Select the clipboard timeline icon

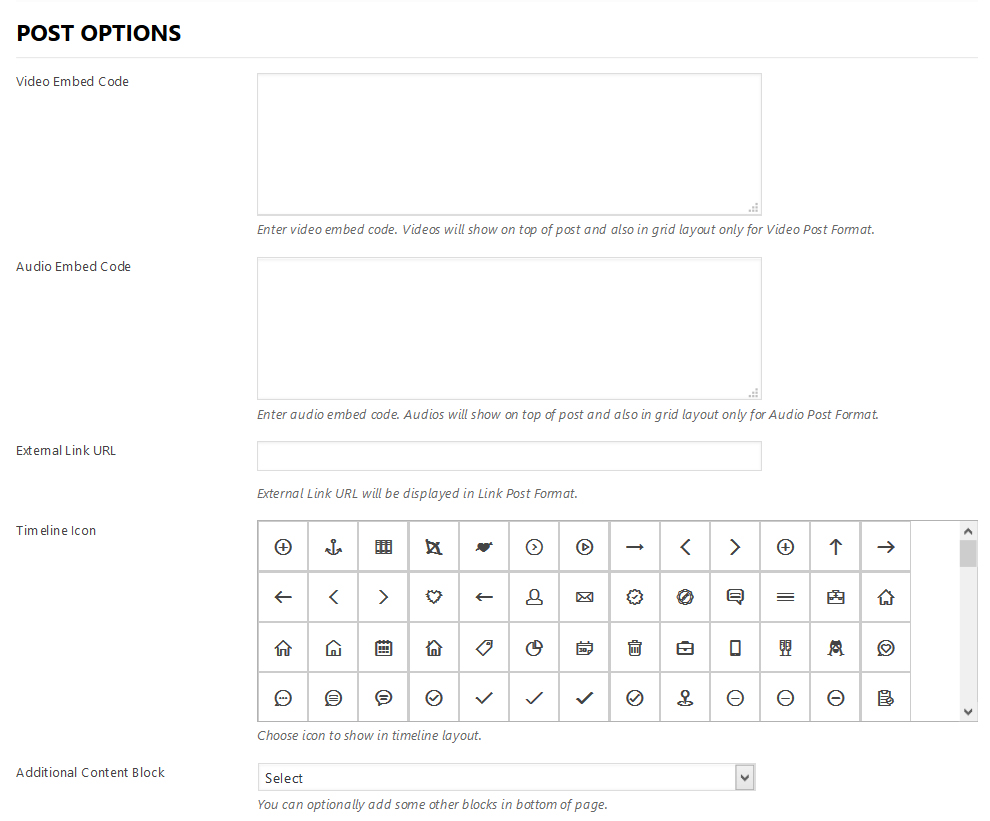tap(886, 698)
